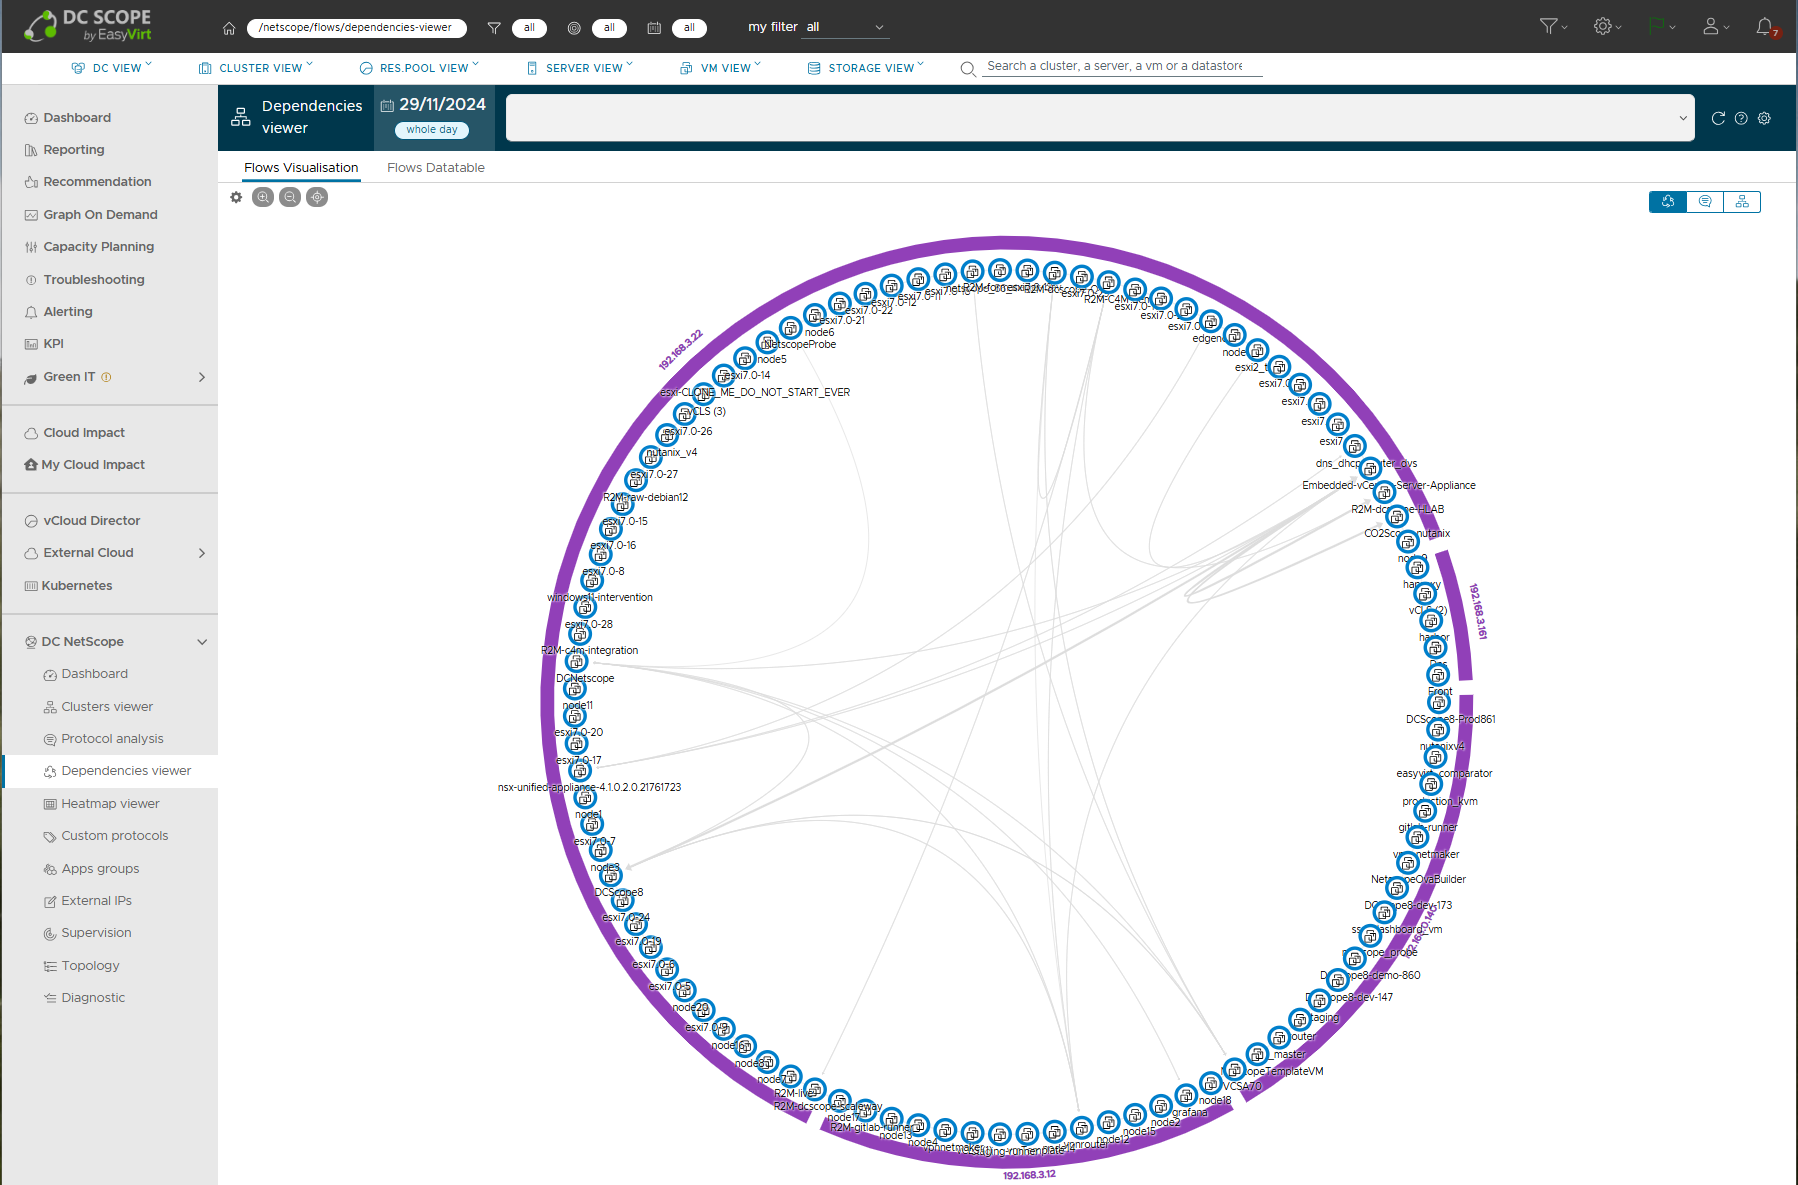Select the Flows Visualisation tab
1798x1185 pixels.
(x=301, y=168)
